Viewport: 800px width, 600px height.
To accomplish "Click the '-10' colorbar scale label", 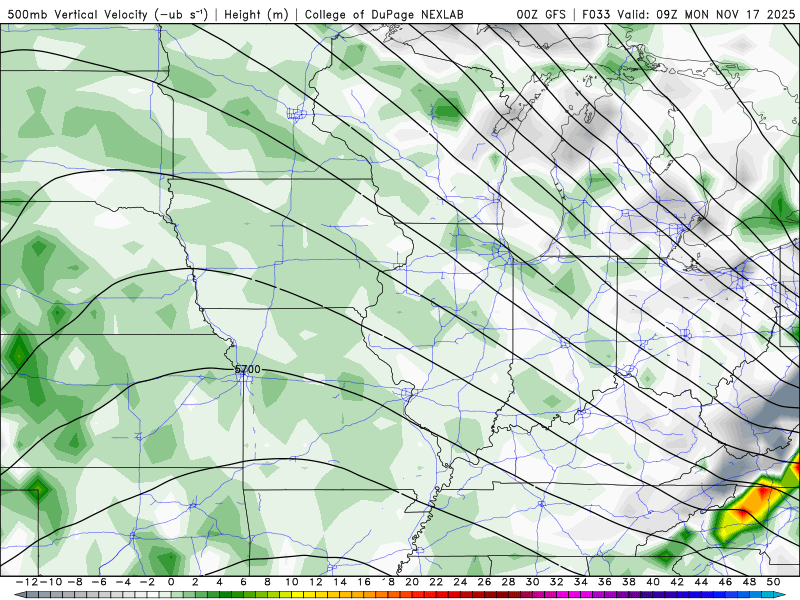I will [50, 582].
